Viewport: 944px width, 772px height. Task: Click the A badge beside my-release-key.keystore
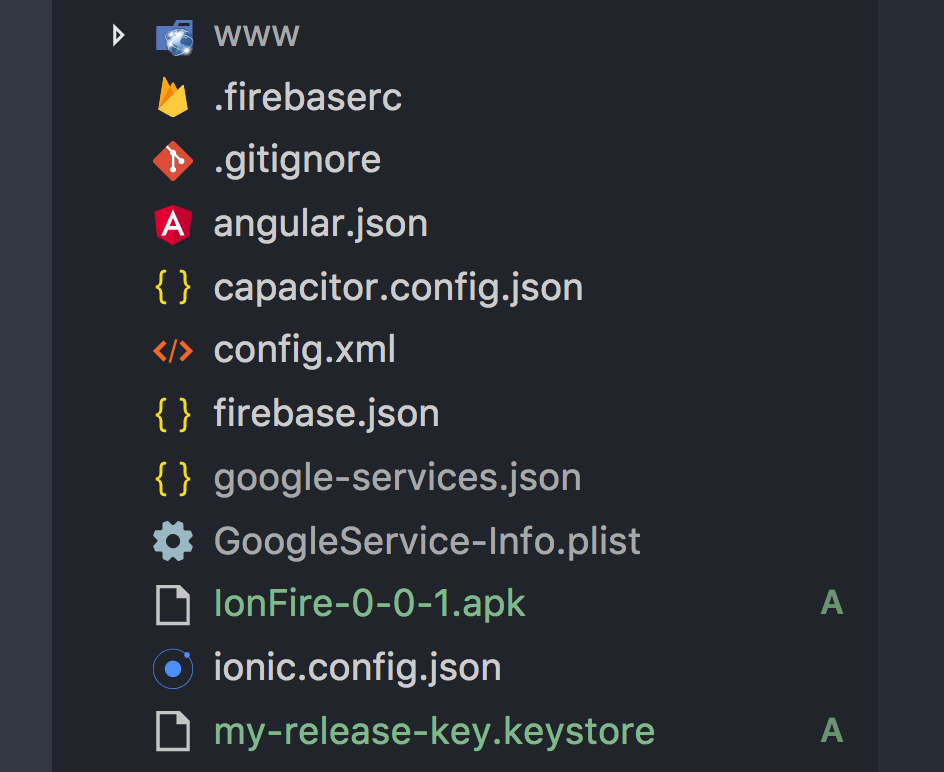(x=831, y=731)
